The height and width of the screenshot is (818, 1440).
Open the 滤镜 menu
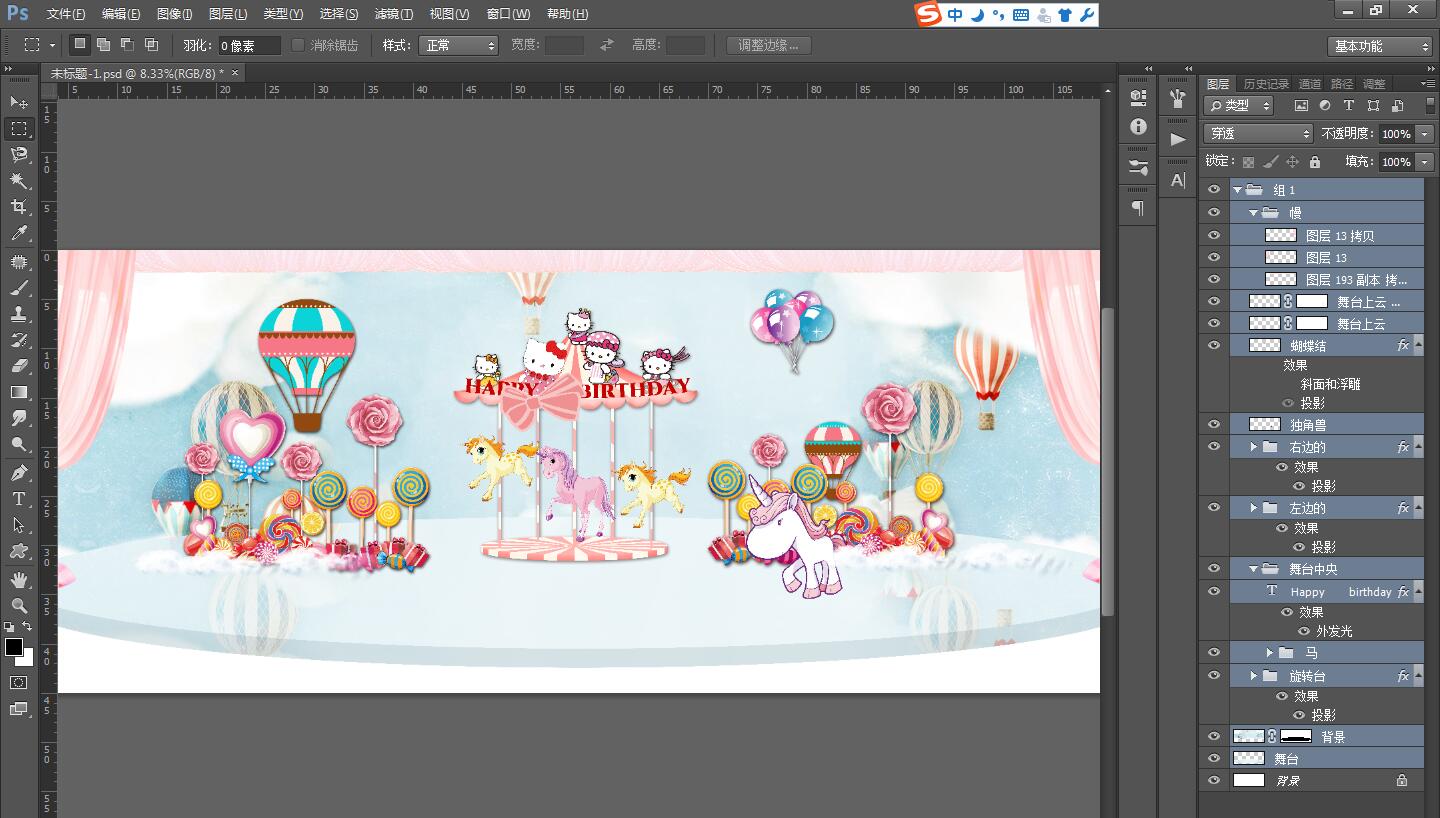click(394, 14)
